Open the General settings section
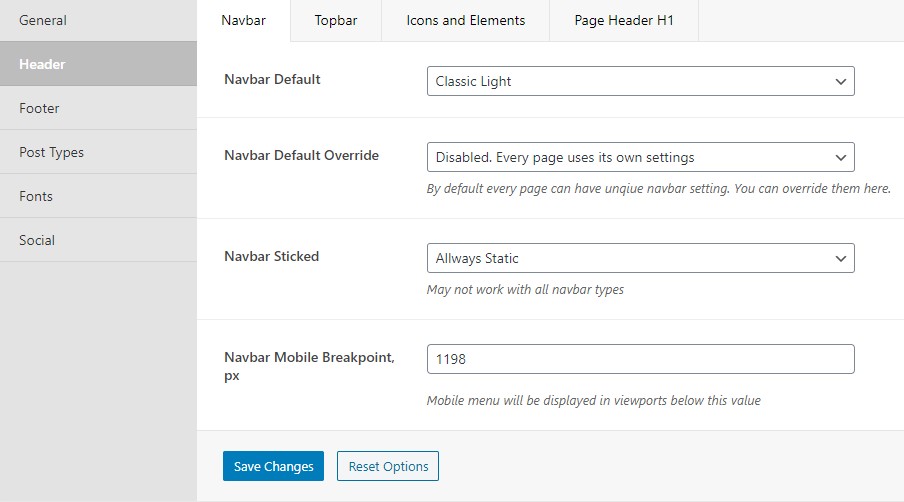 (x=98, y=20)
